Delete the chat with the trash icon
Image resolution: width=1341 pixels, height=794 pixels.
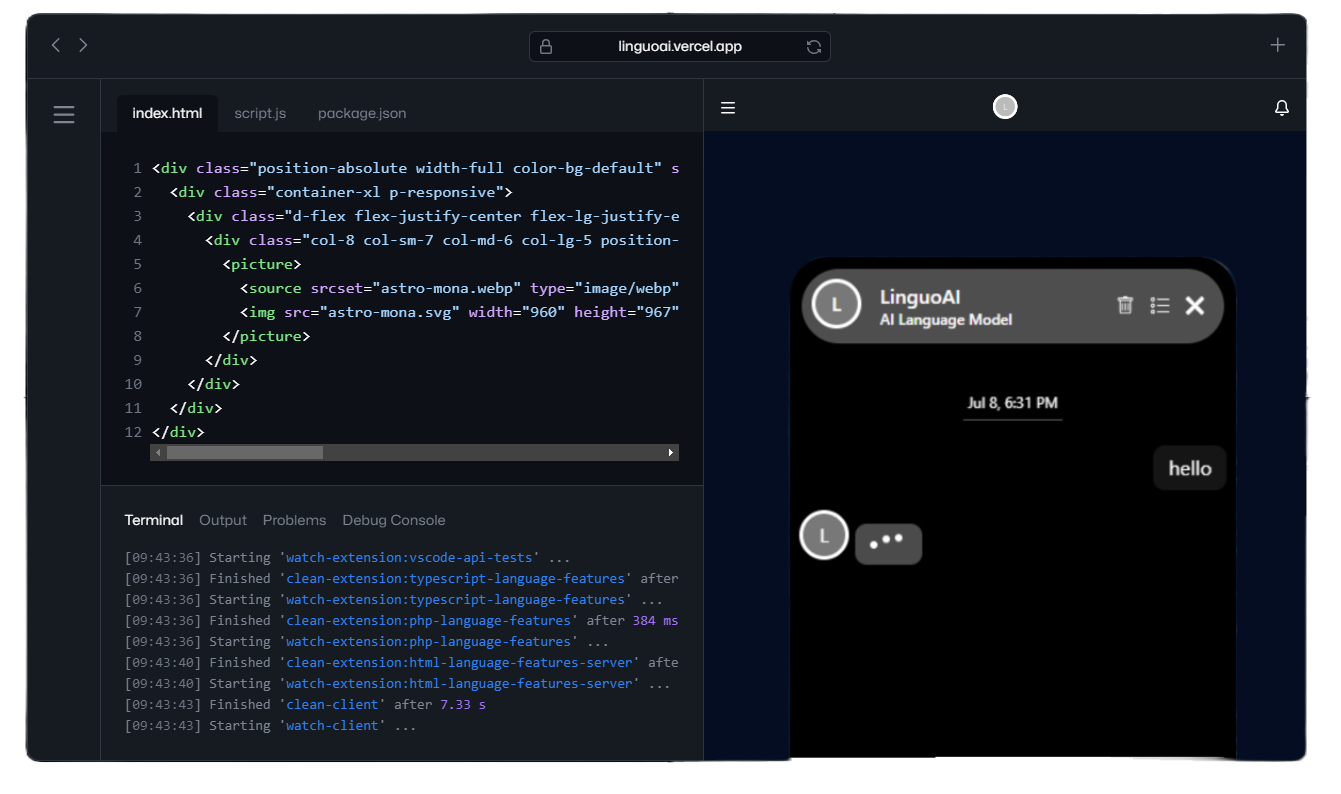coord(1125,305)
